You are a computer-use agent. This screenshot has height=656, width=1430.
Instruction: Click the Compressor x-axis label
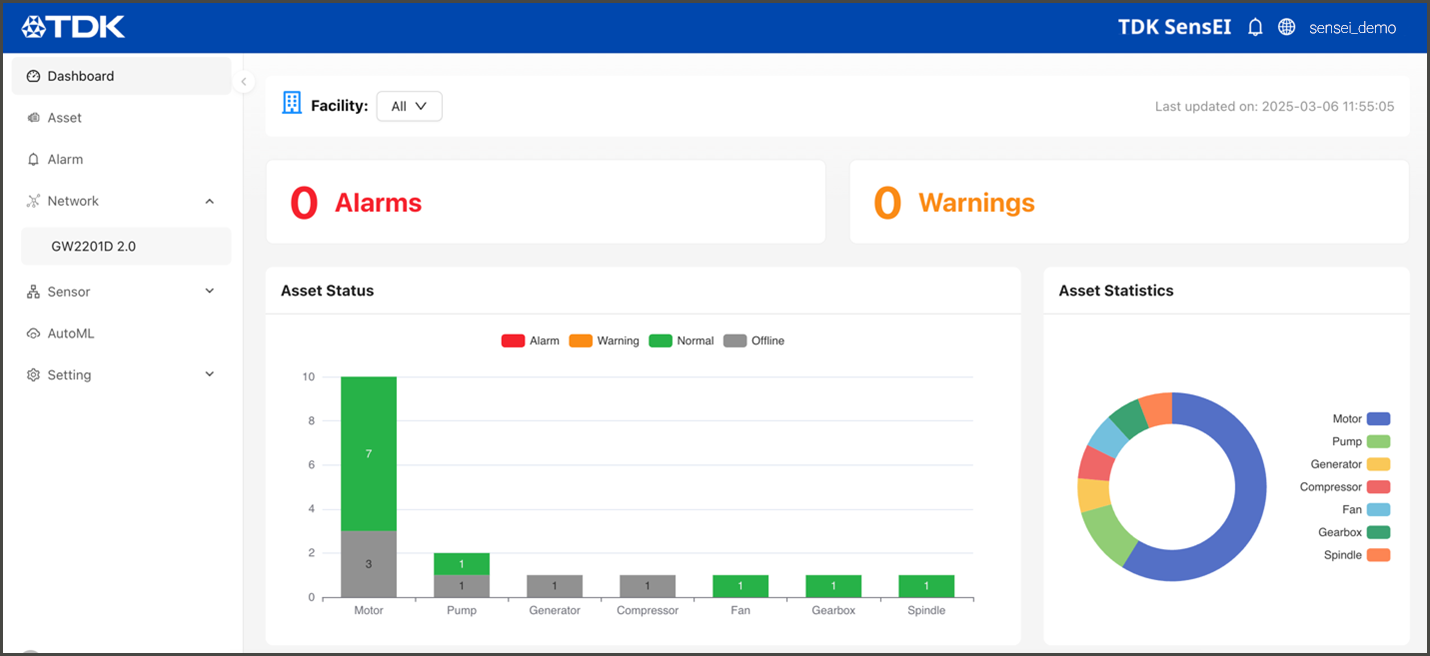[647, 610]
